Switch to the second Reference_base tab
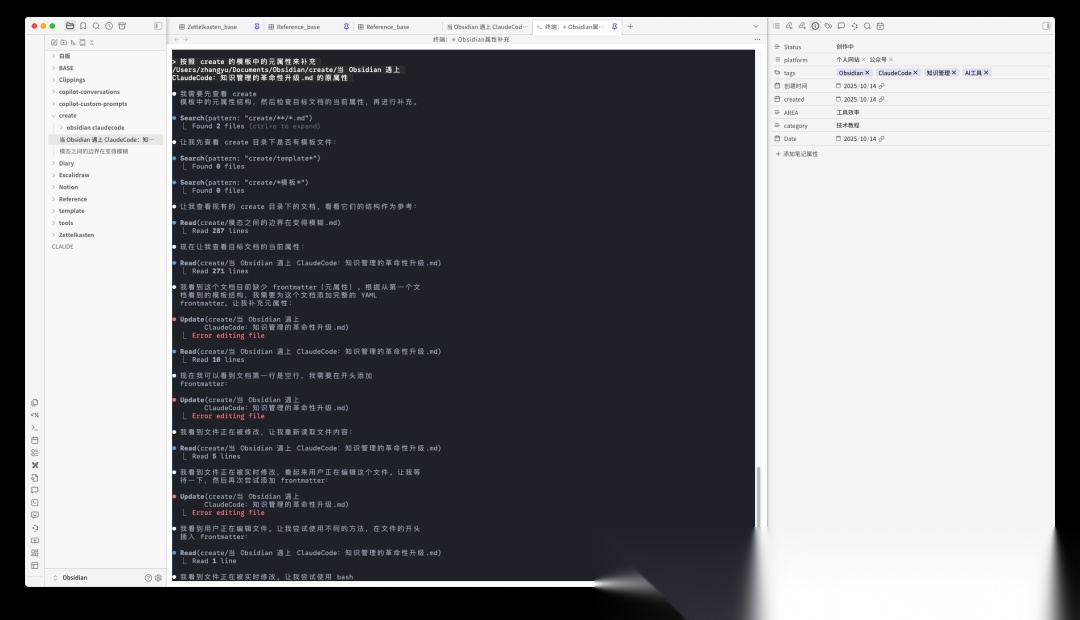 pyautogui.click(x=387, y=27)
